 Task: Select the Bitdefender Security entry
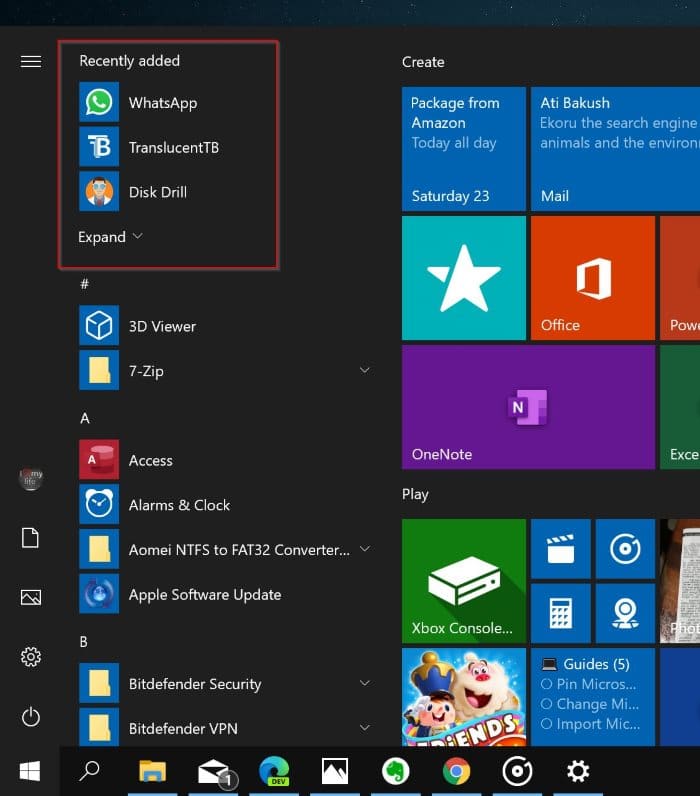pos(226,683)
